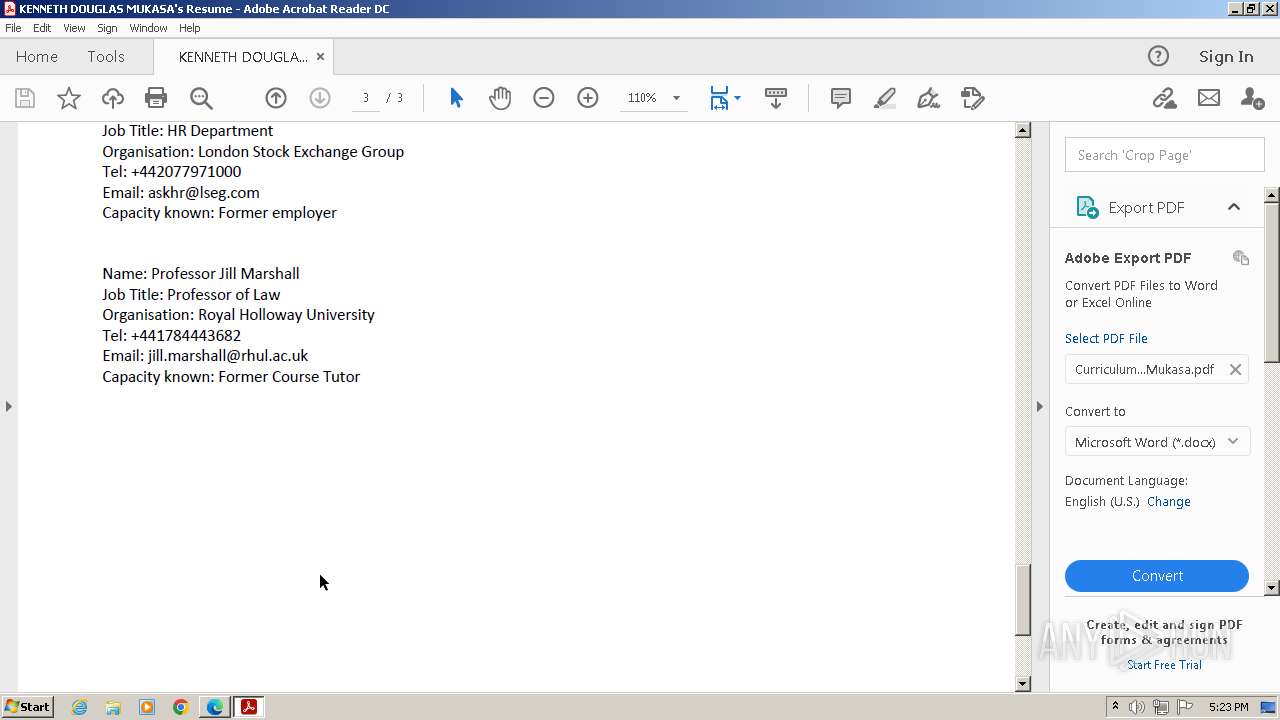Screen dimensions: 1280x720
Task: Open the Sign pen tool
Action: point(928,98)
